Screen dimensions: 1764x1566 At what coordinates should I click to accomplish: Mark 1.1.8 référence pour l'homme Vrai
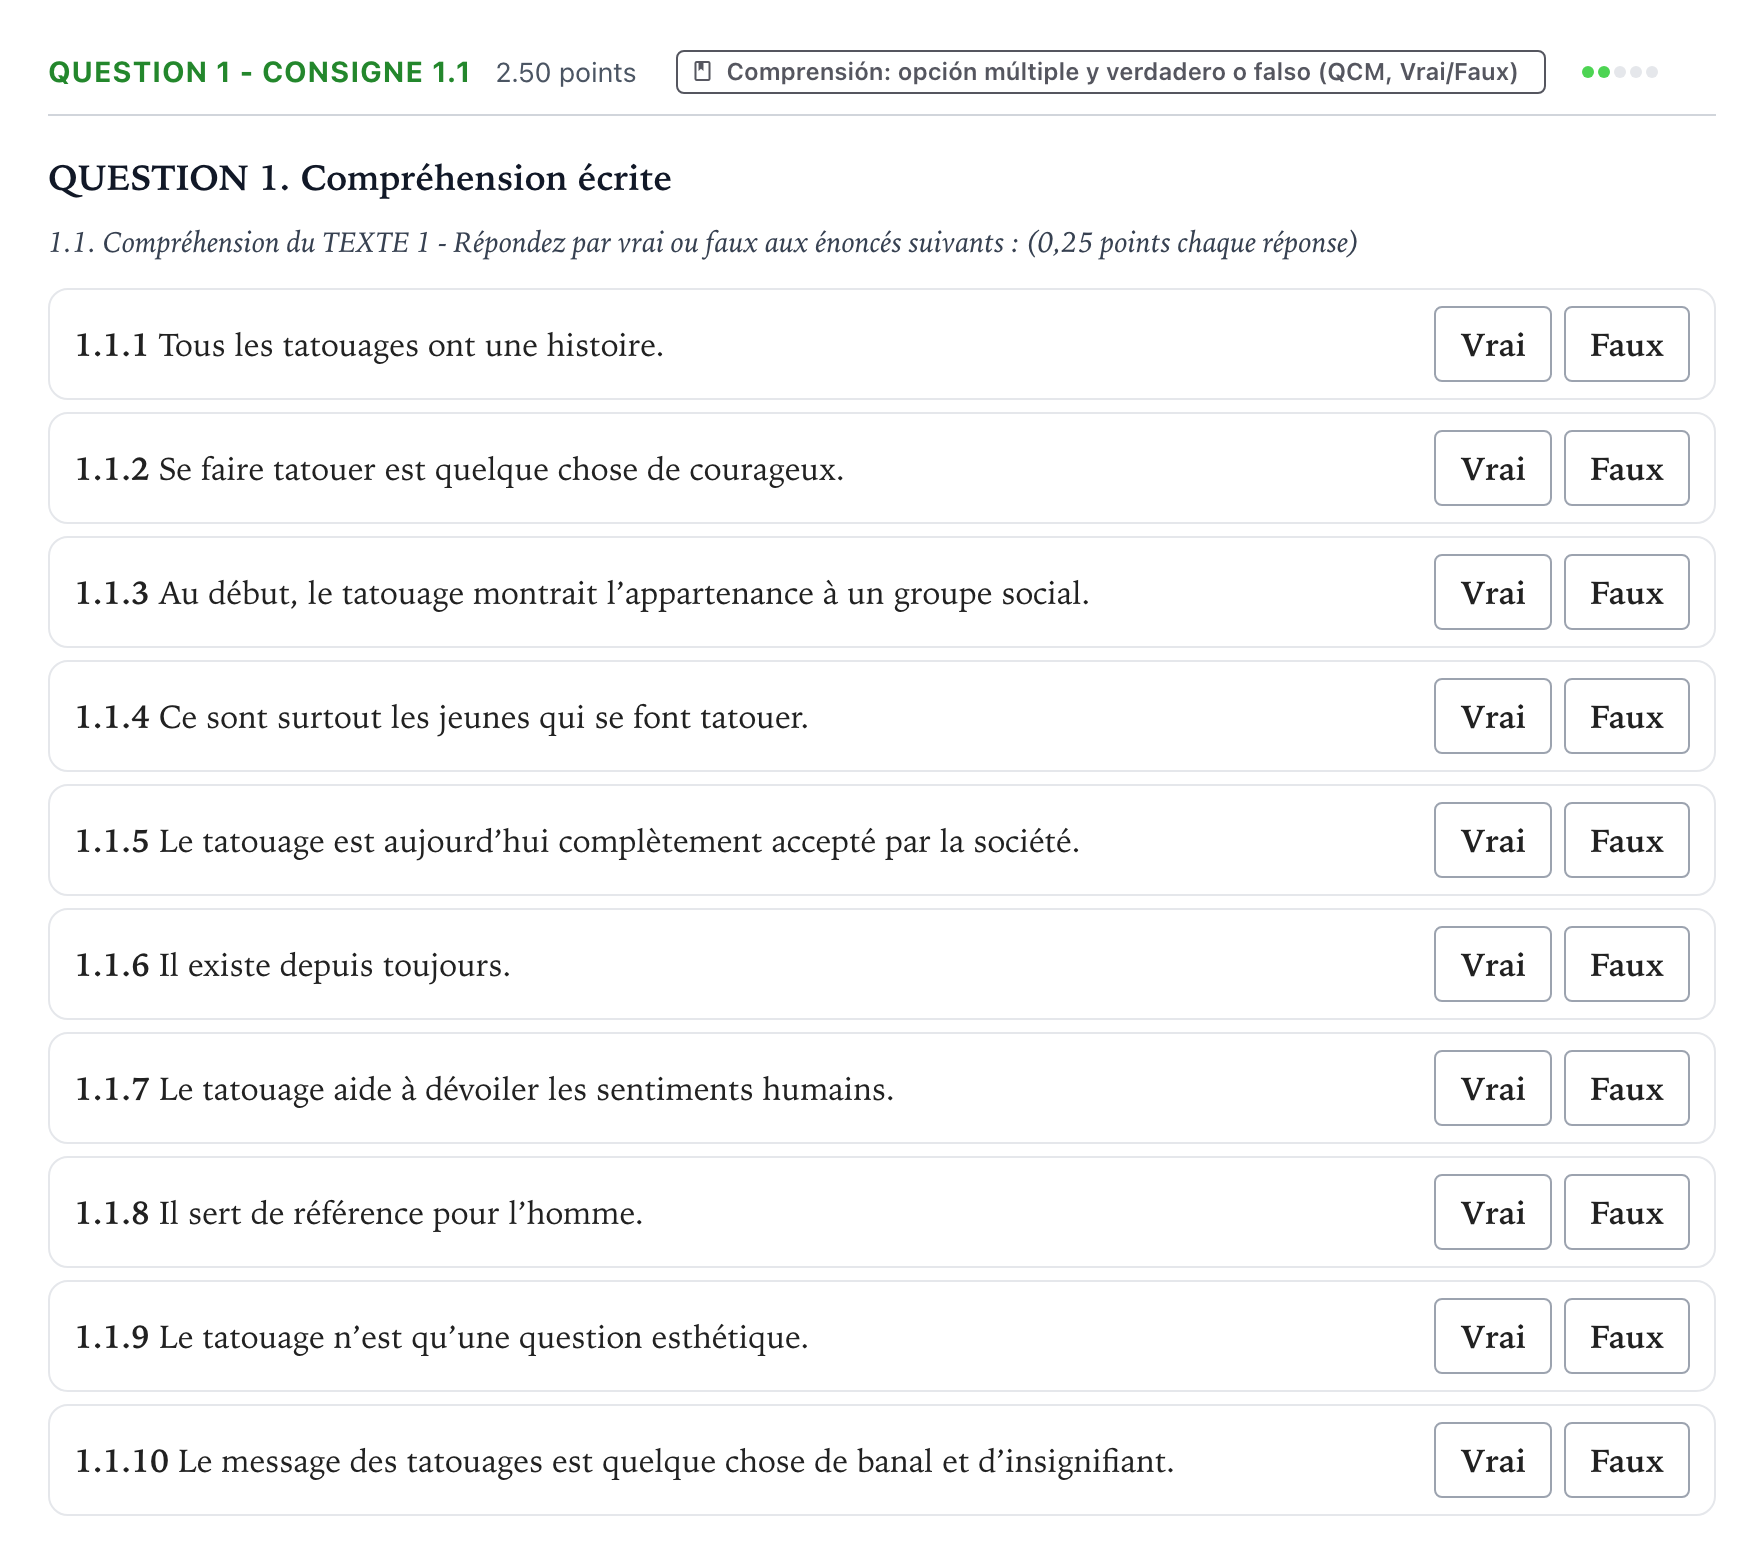pos(1492,1212)
